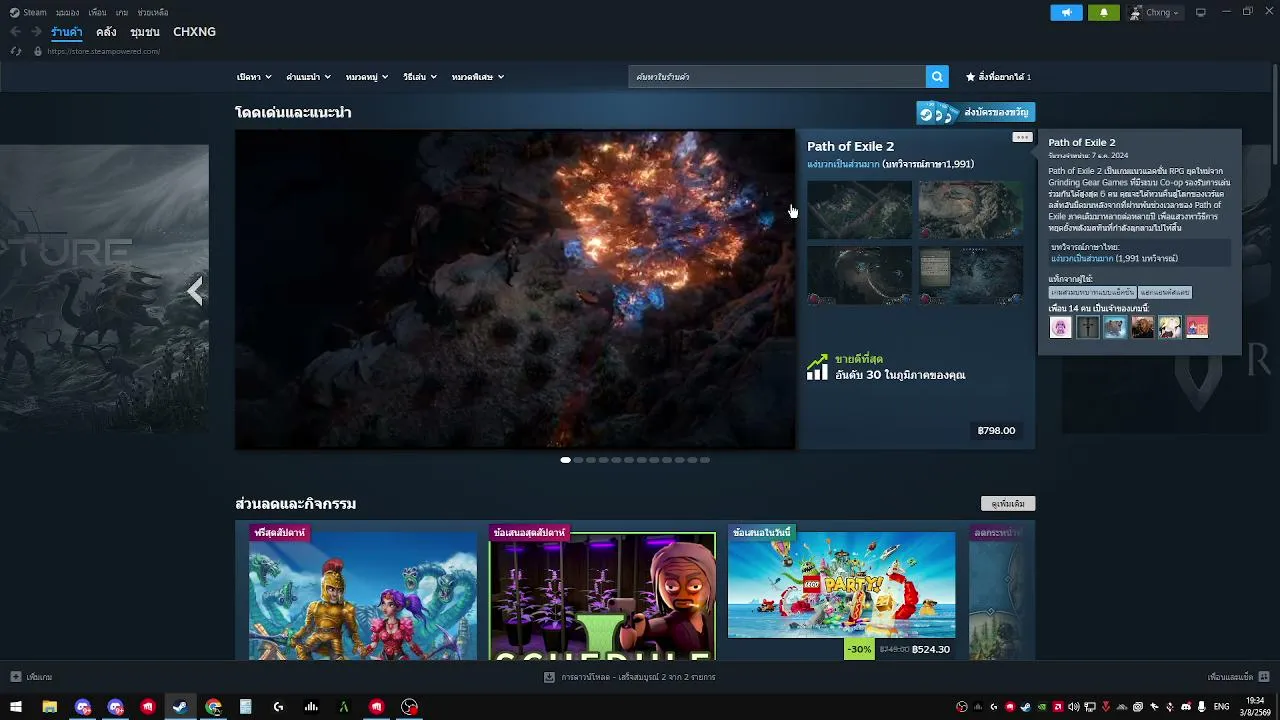Expand the วิธีเล่น dropdown in the store menu
Screen dimensions: 1280x720
(x=420, y=77)
